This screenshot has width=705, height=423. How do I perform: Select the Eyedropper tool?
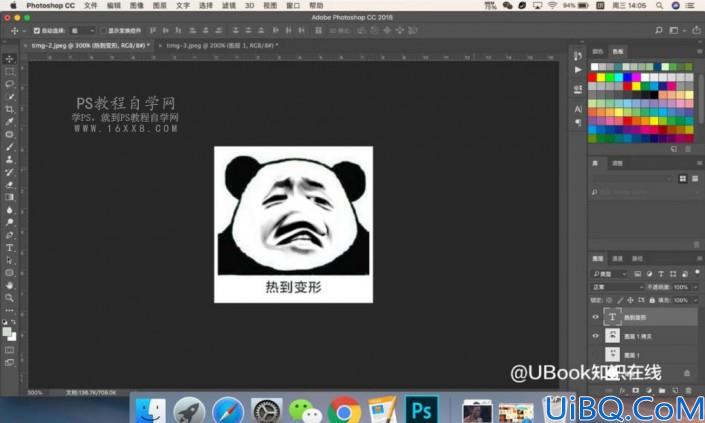pos(9,122)
